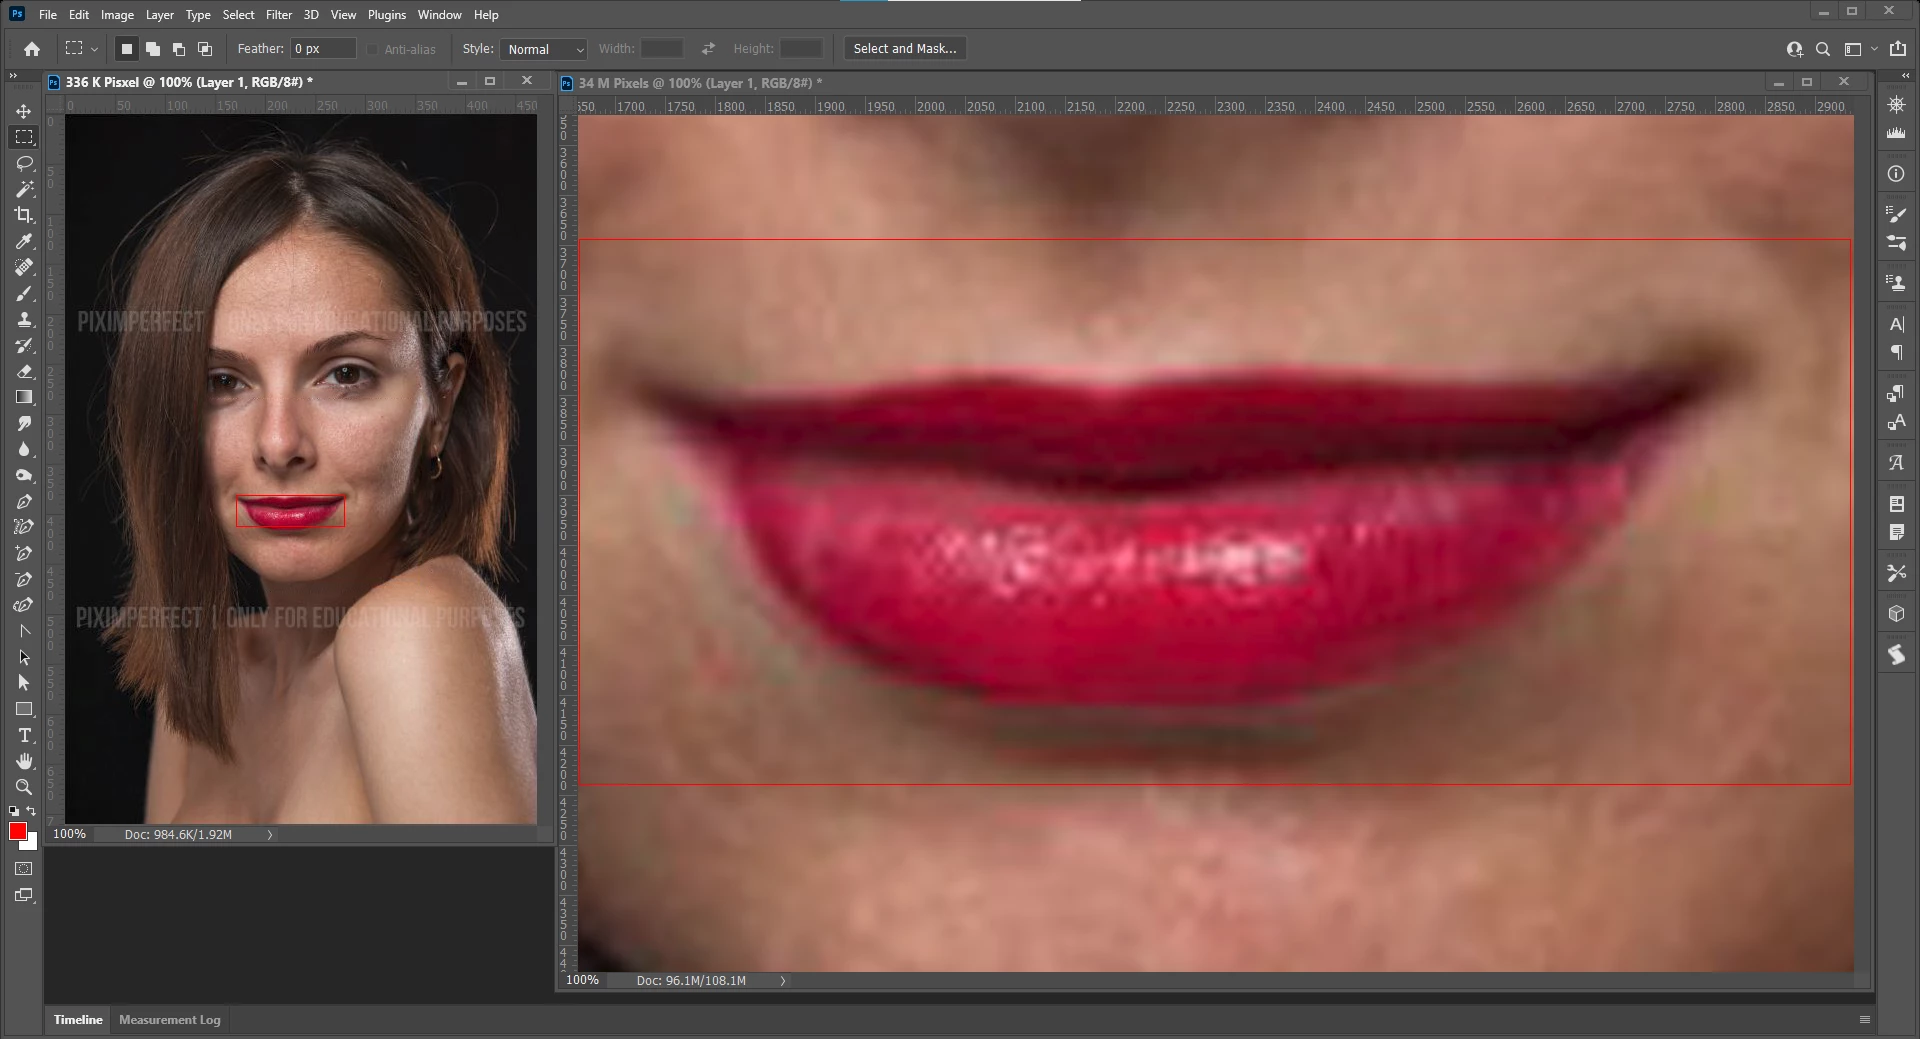Select the Pen tool
1920x1039 pixels.
(x=24, y=501)
